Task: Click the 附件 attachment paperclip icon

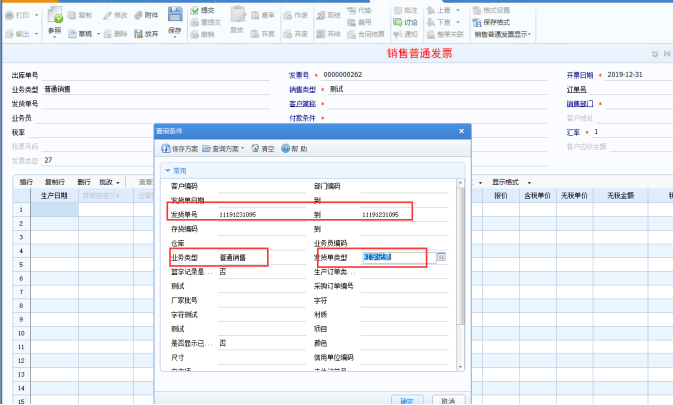Action: point(138,15)
